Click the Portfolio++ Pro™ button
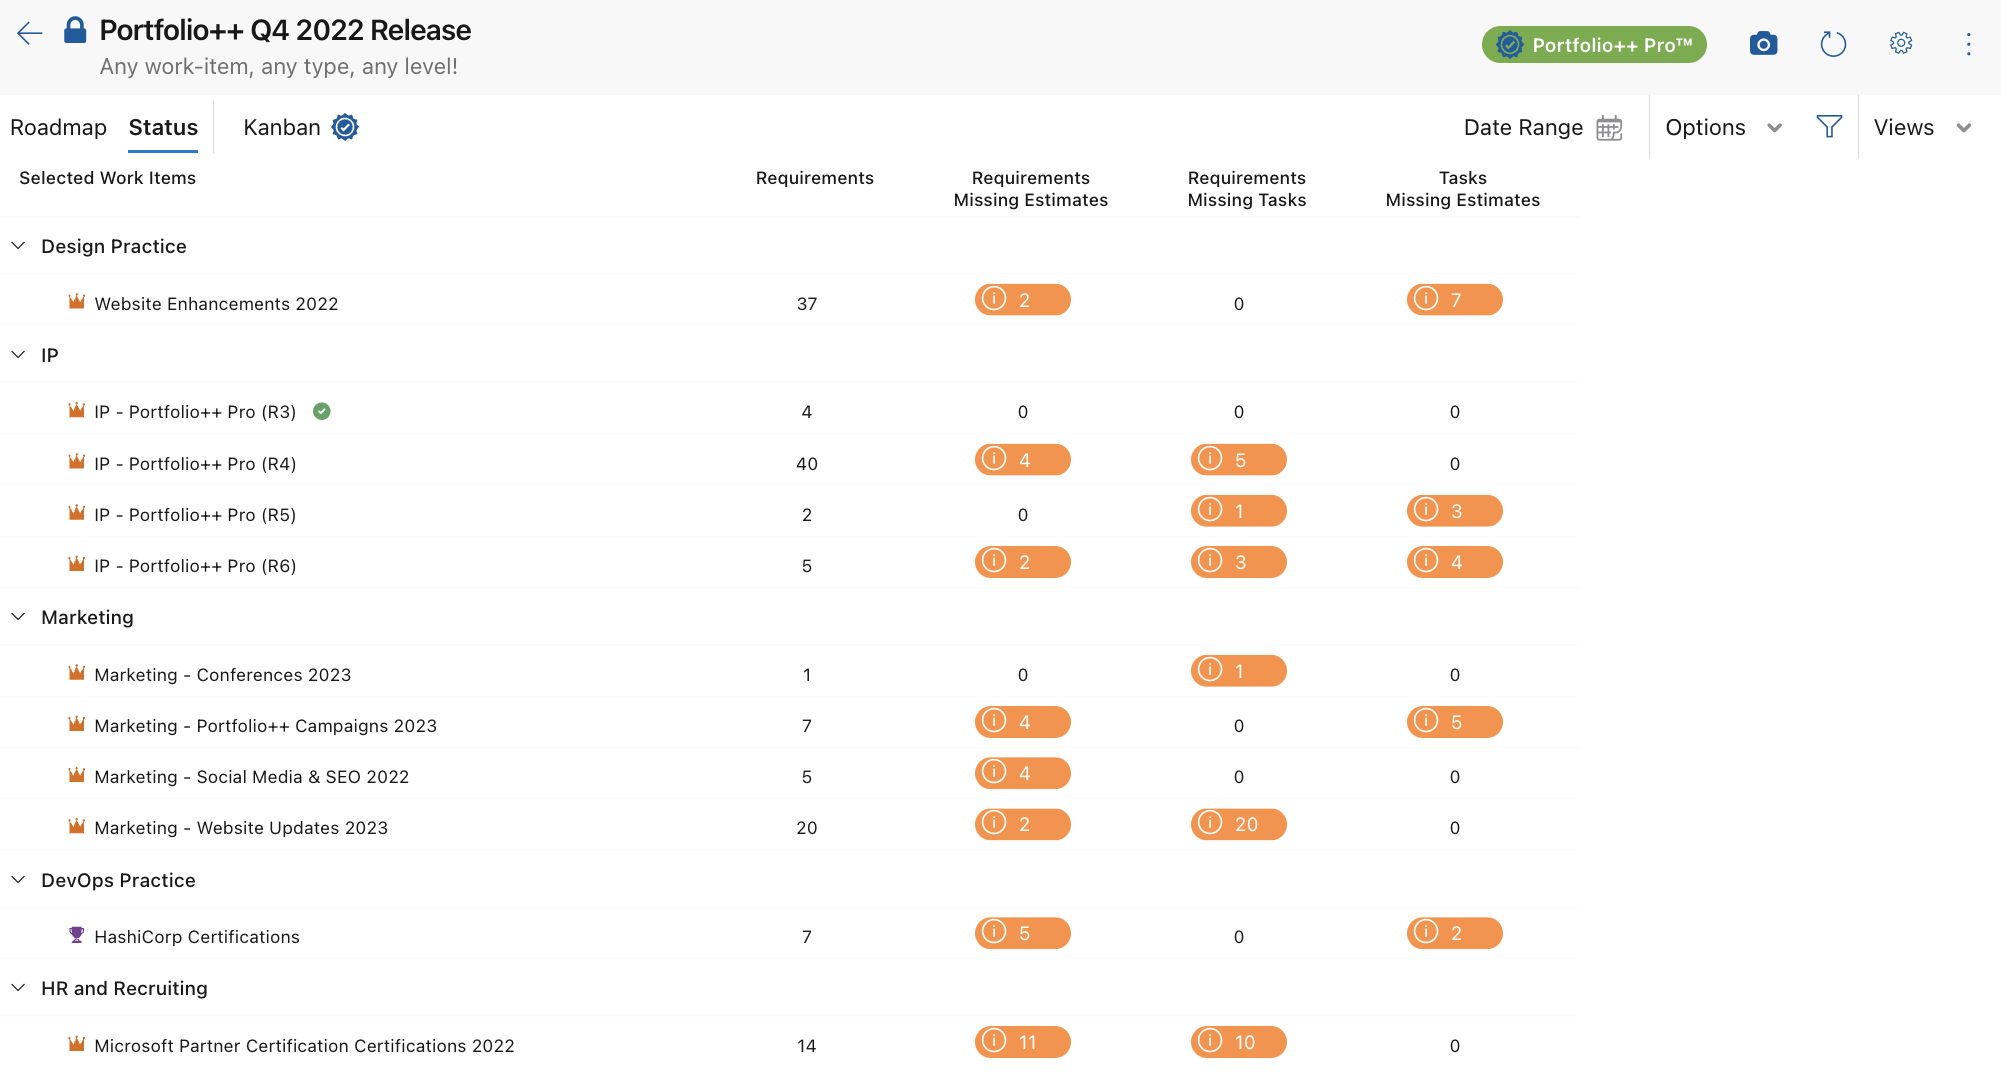 (1593, 44)
